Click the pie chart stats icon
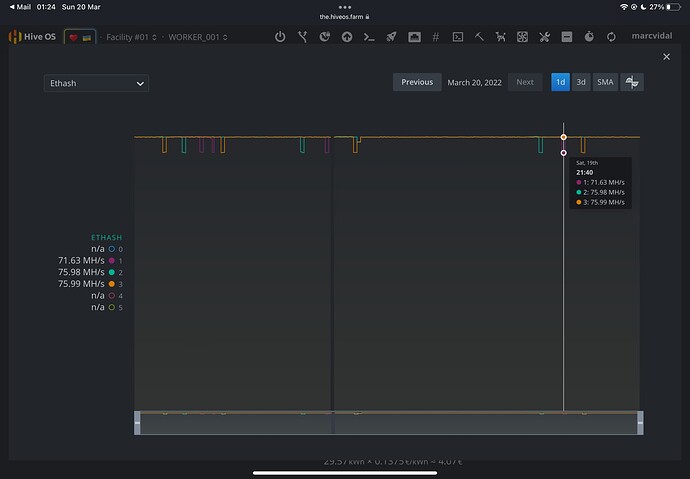690x479 pixels. (x=325, y=37)
